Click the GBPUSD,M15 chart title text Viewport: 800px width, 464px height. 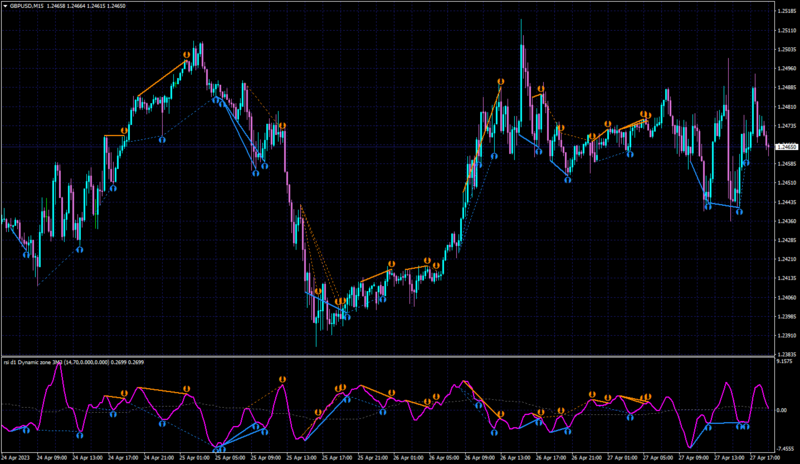point(27,6)
